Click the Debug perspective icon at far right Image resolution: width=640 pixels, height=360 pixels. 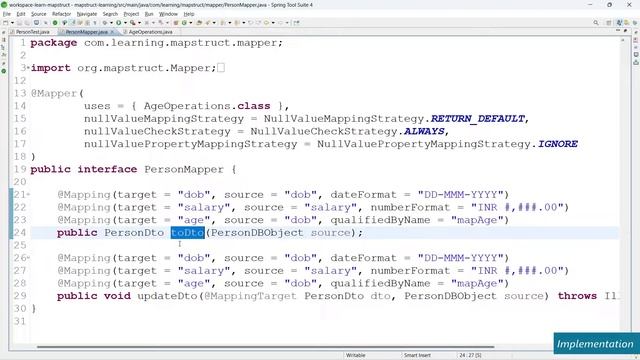click(x=635, y=23)
